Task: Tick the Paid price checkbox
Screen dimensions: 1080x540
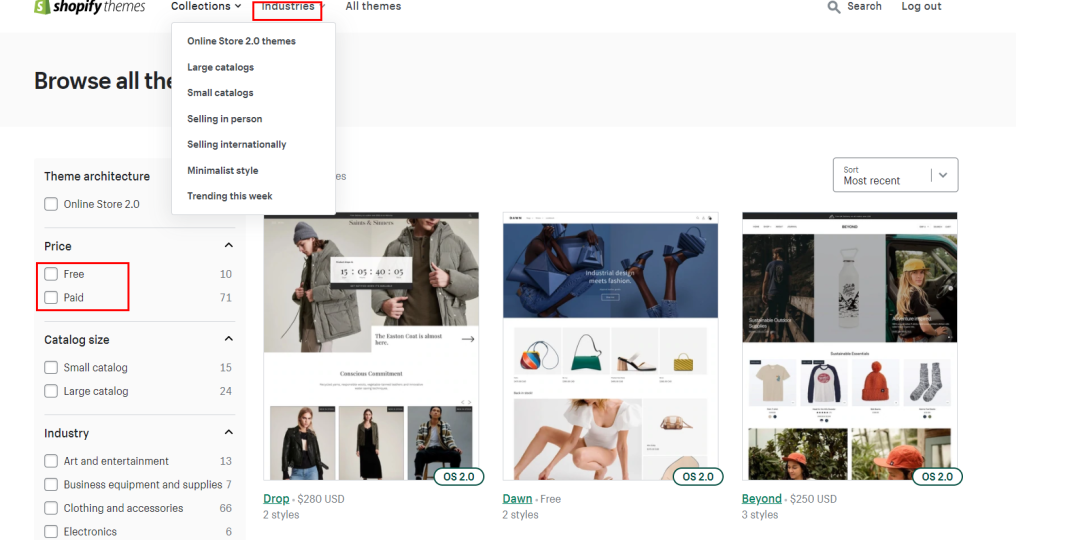Action: point(51,298)
